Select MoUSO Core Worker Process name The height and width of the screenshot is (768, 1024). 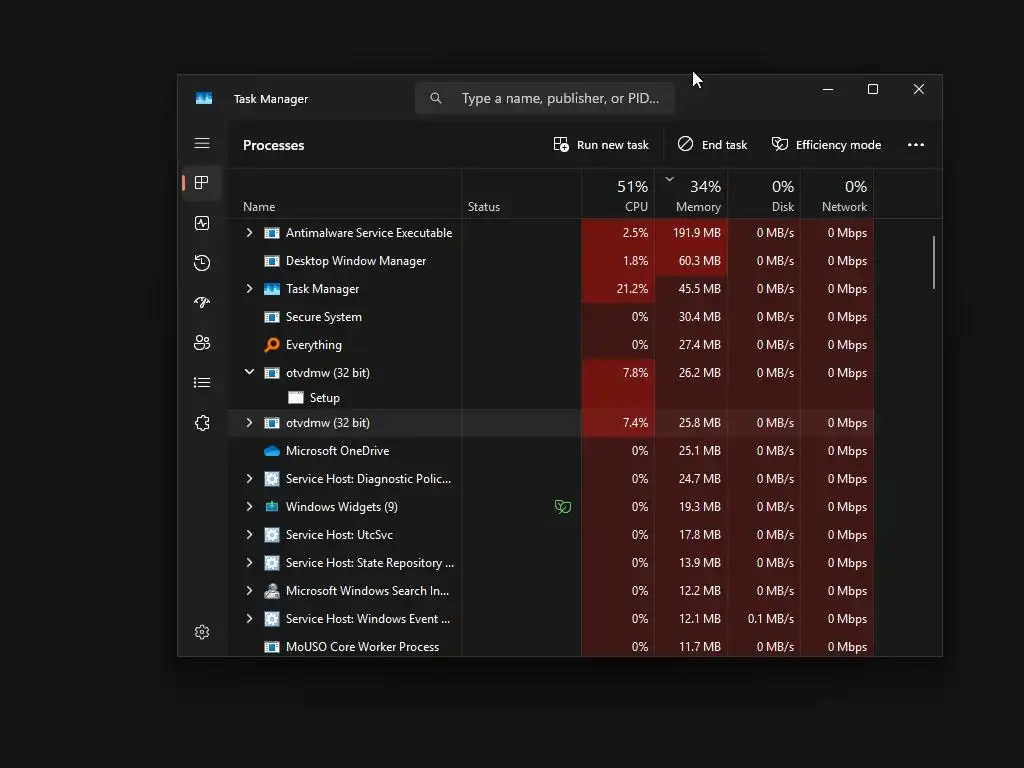tap(362, 647)
